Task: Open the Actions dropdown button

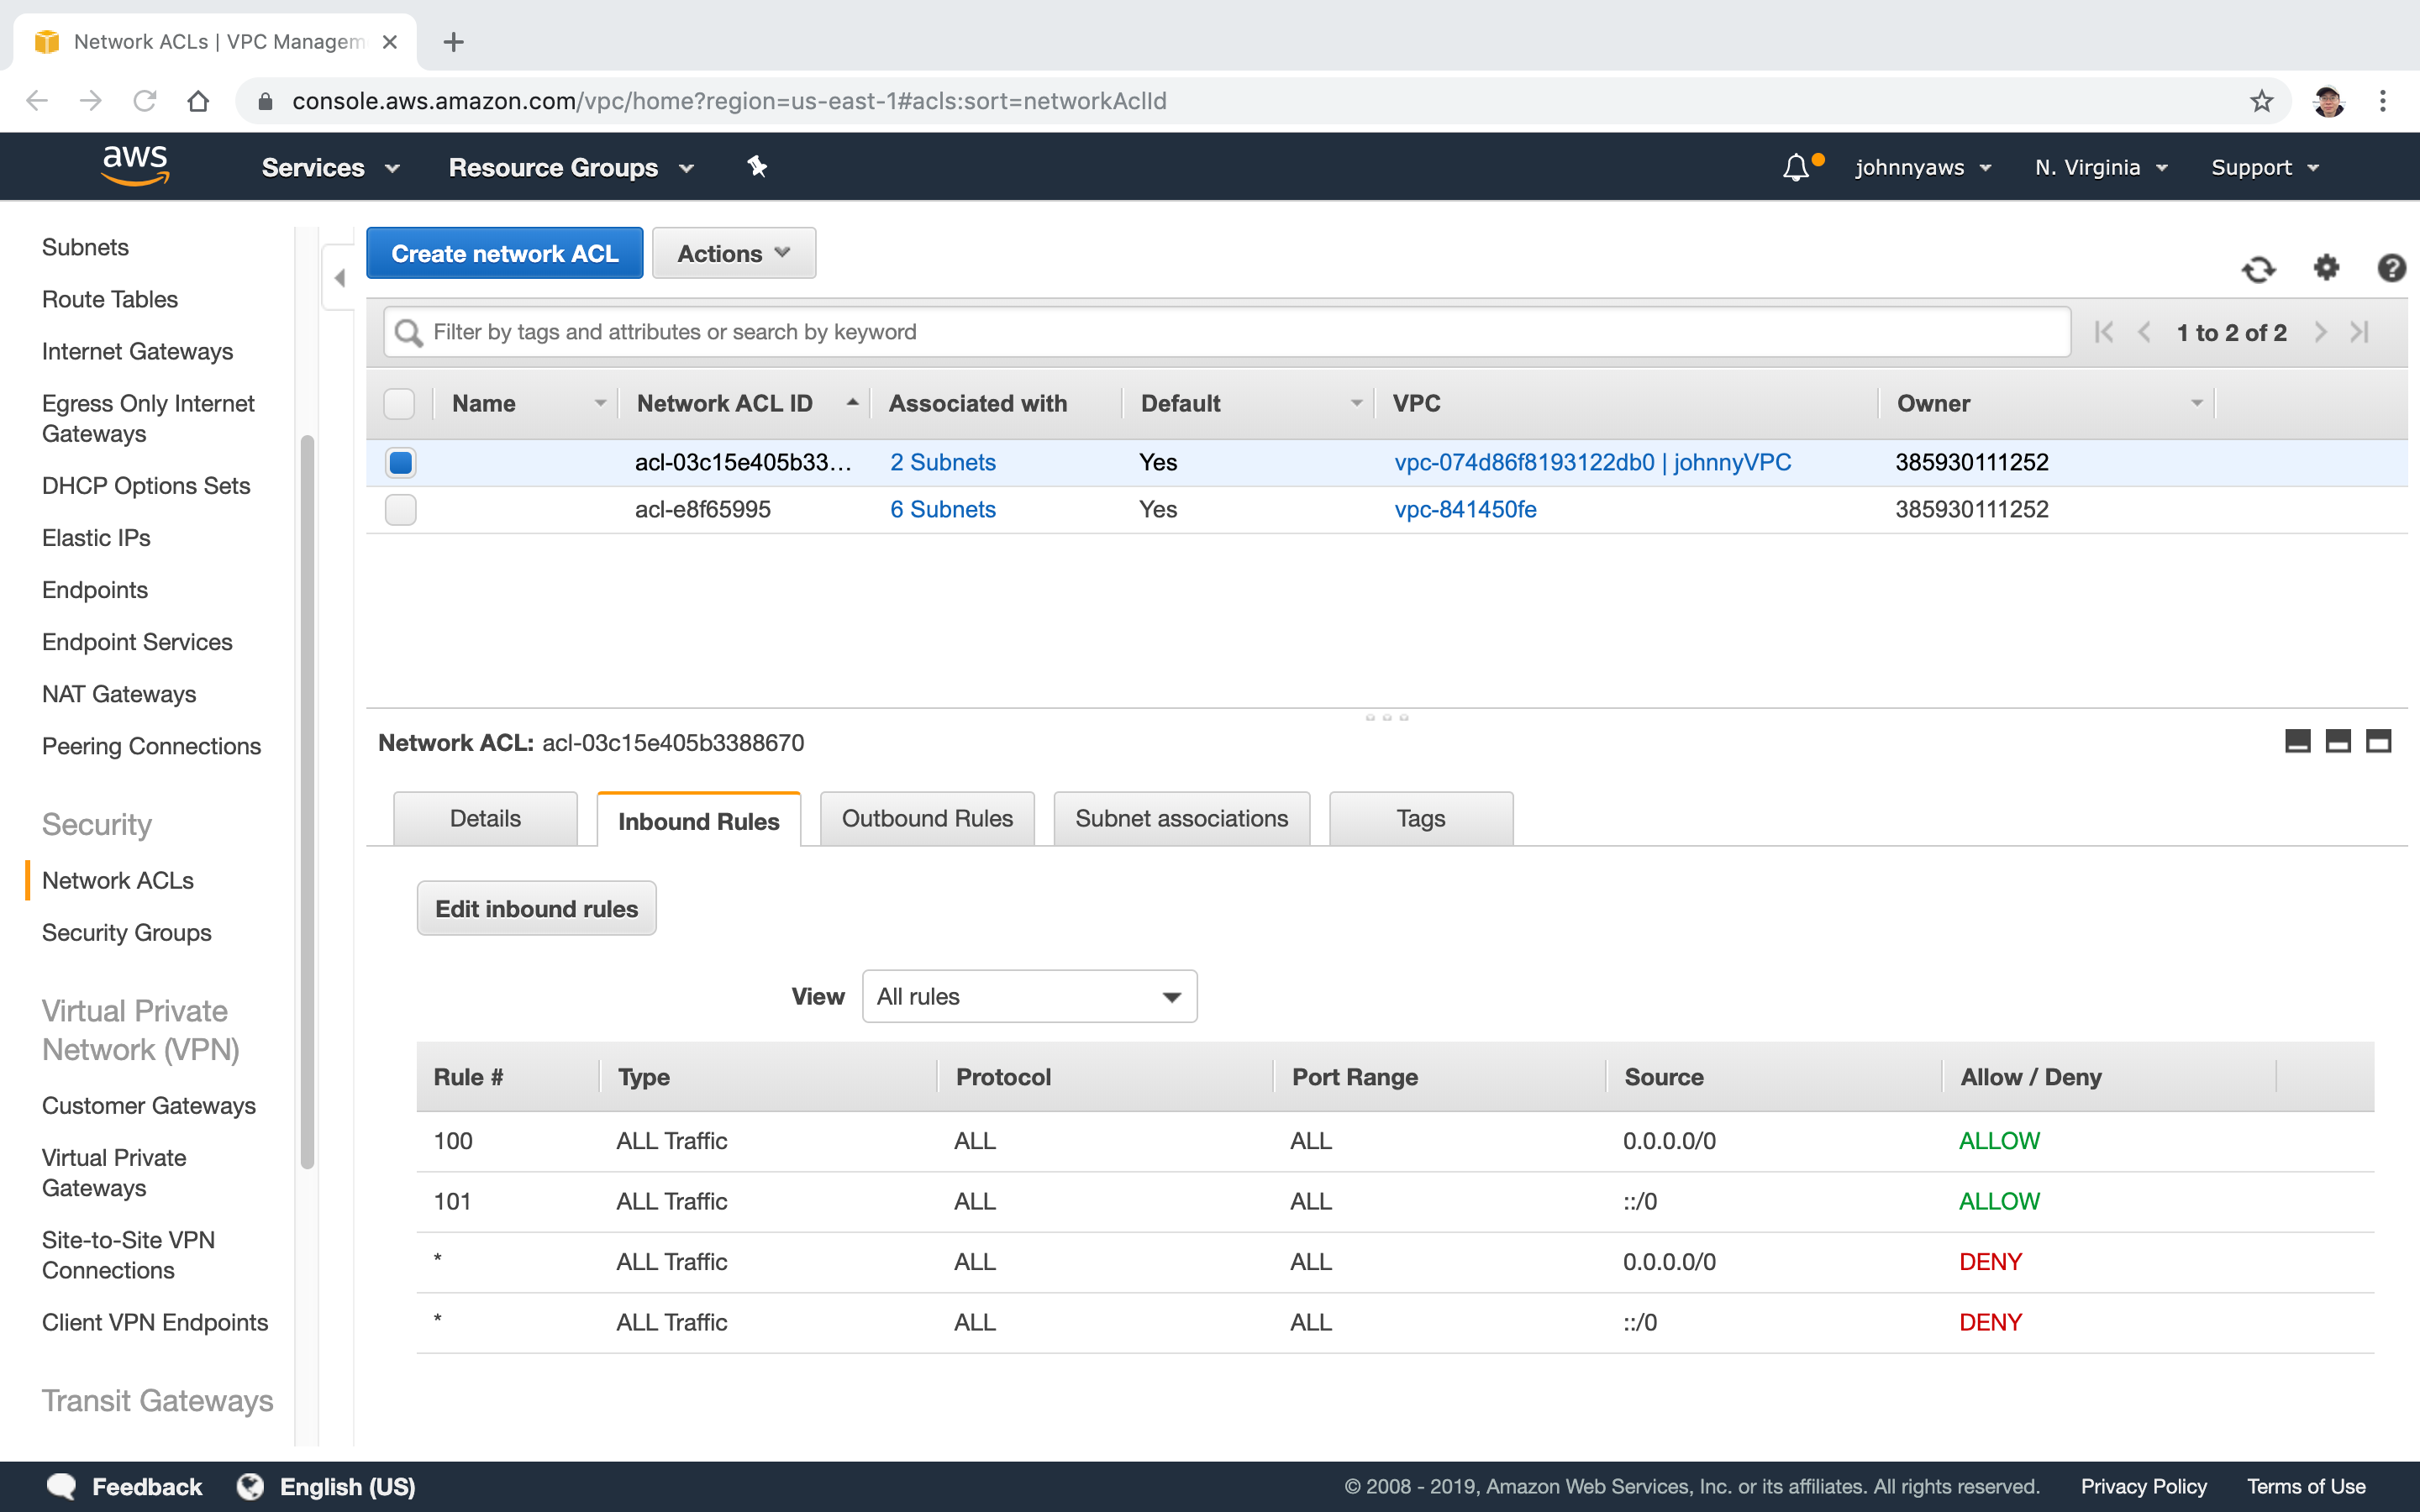Action: click(x=733, y=253)
